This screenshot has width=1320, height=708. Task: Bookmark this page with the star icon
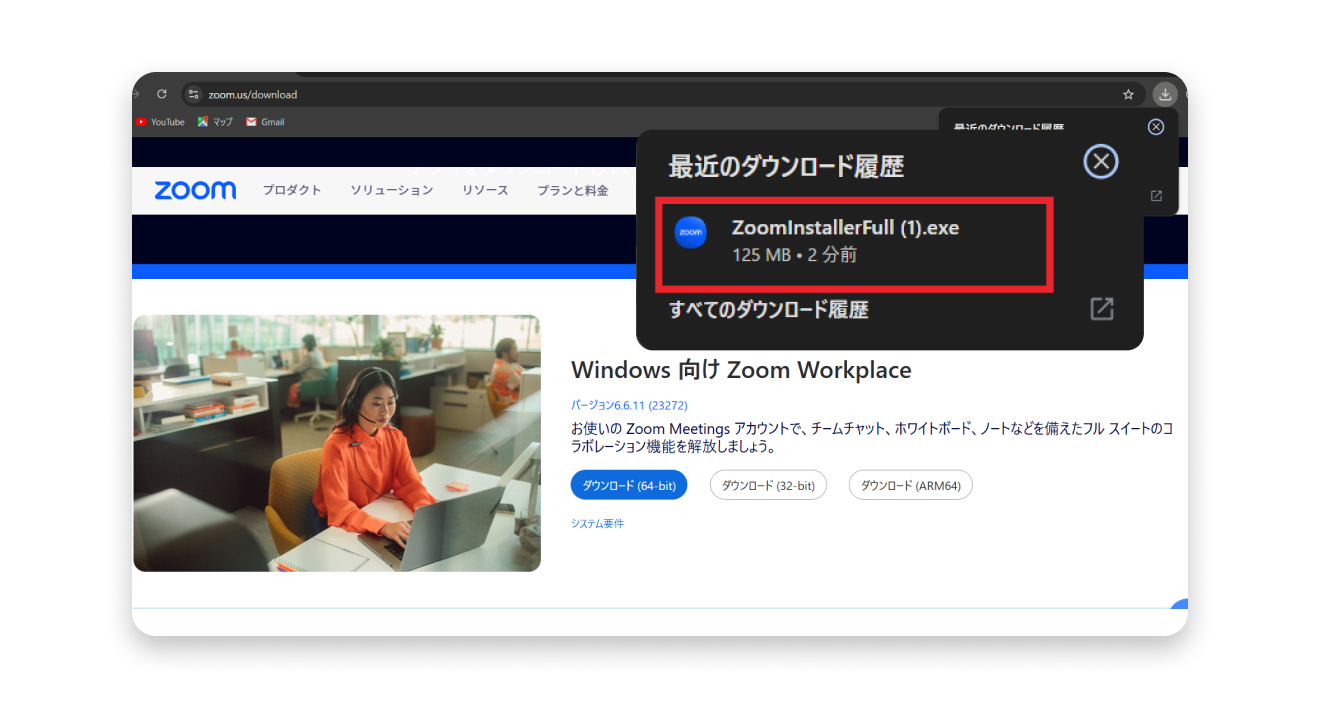click(1128, 94)
